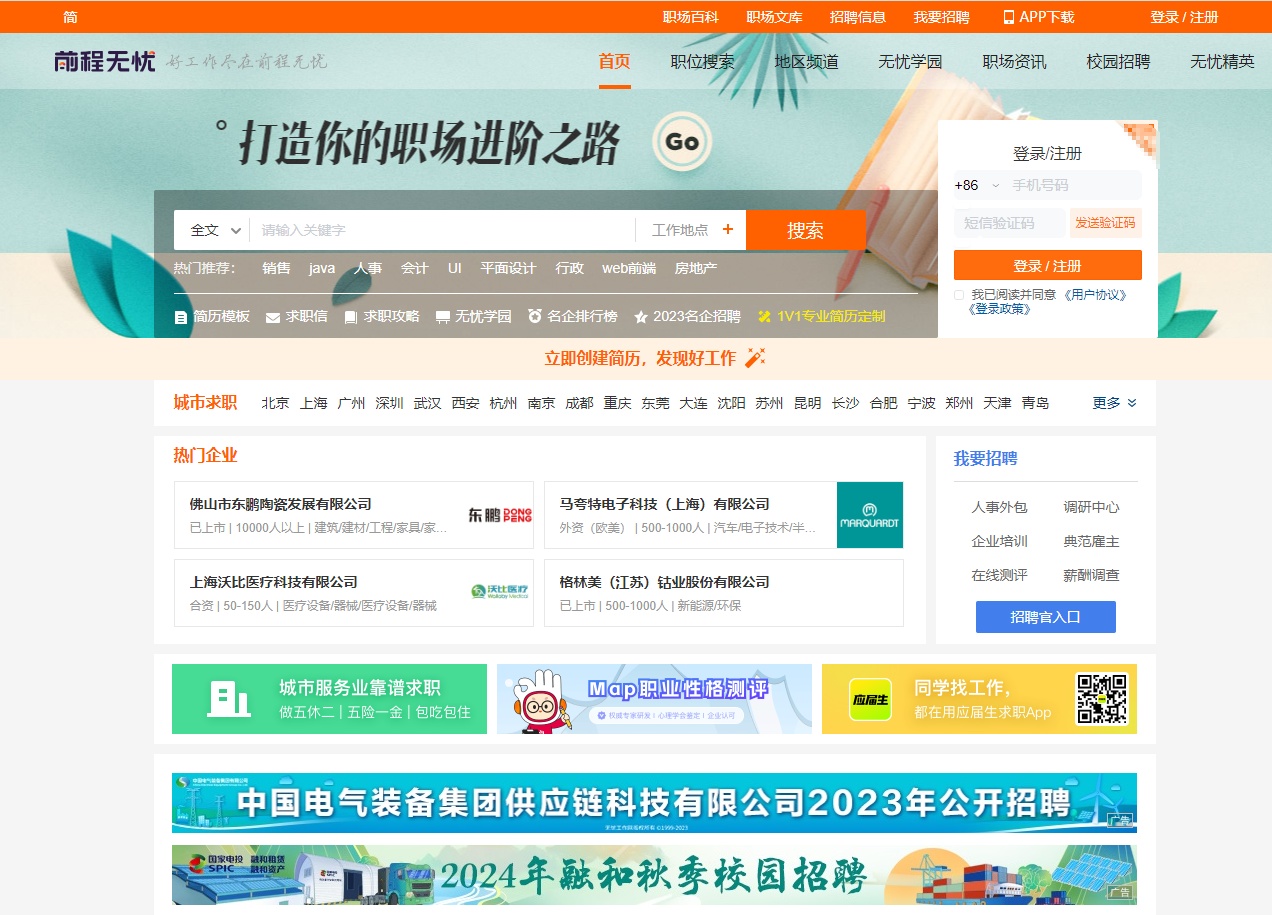Select 深圳 in city job list
Image resolution: width=1272 pixels, height=915 pixels.
390,403
